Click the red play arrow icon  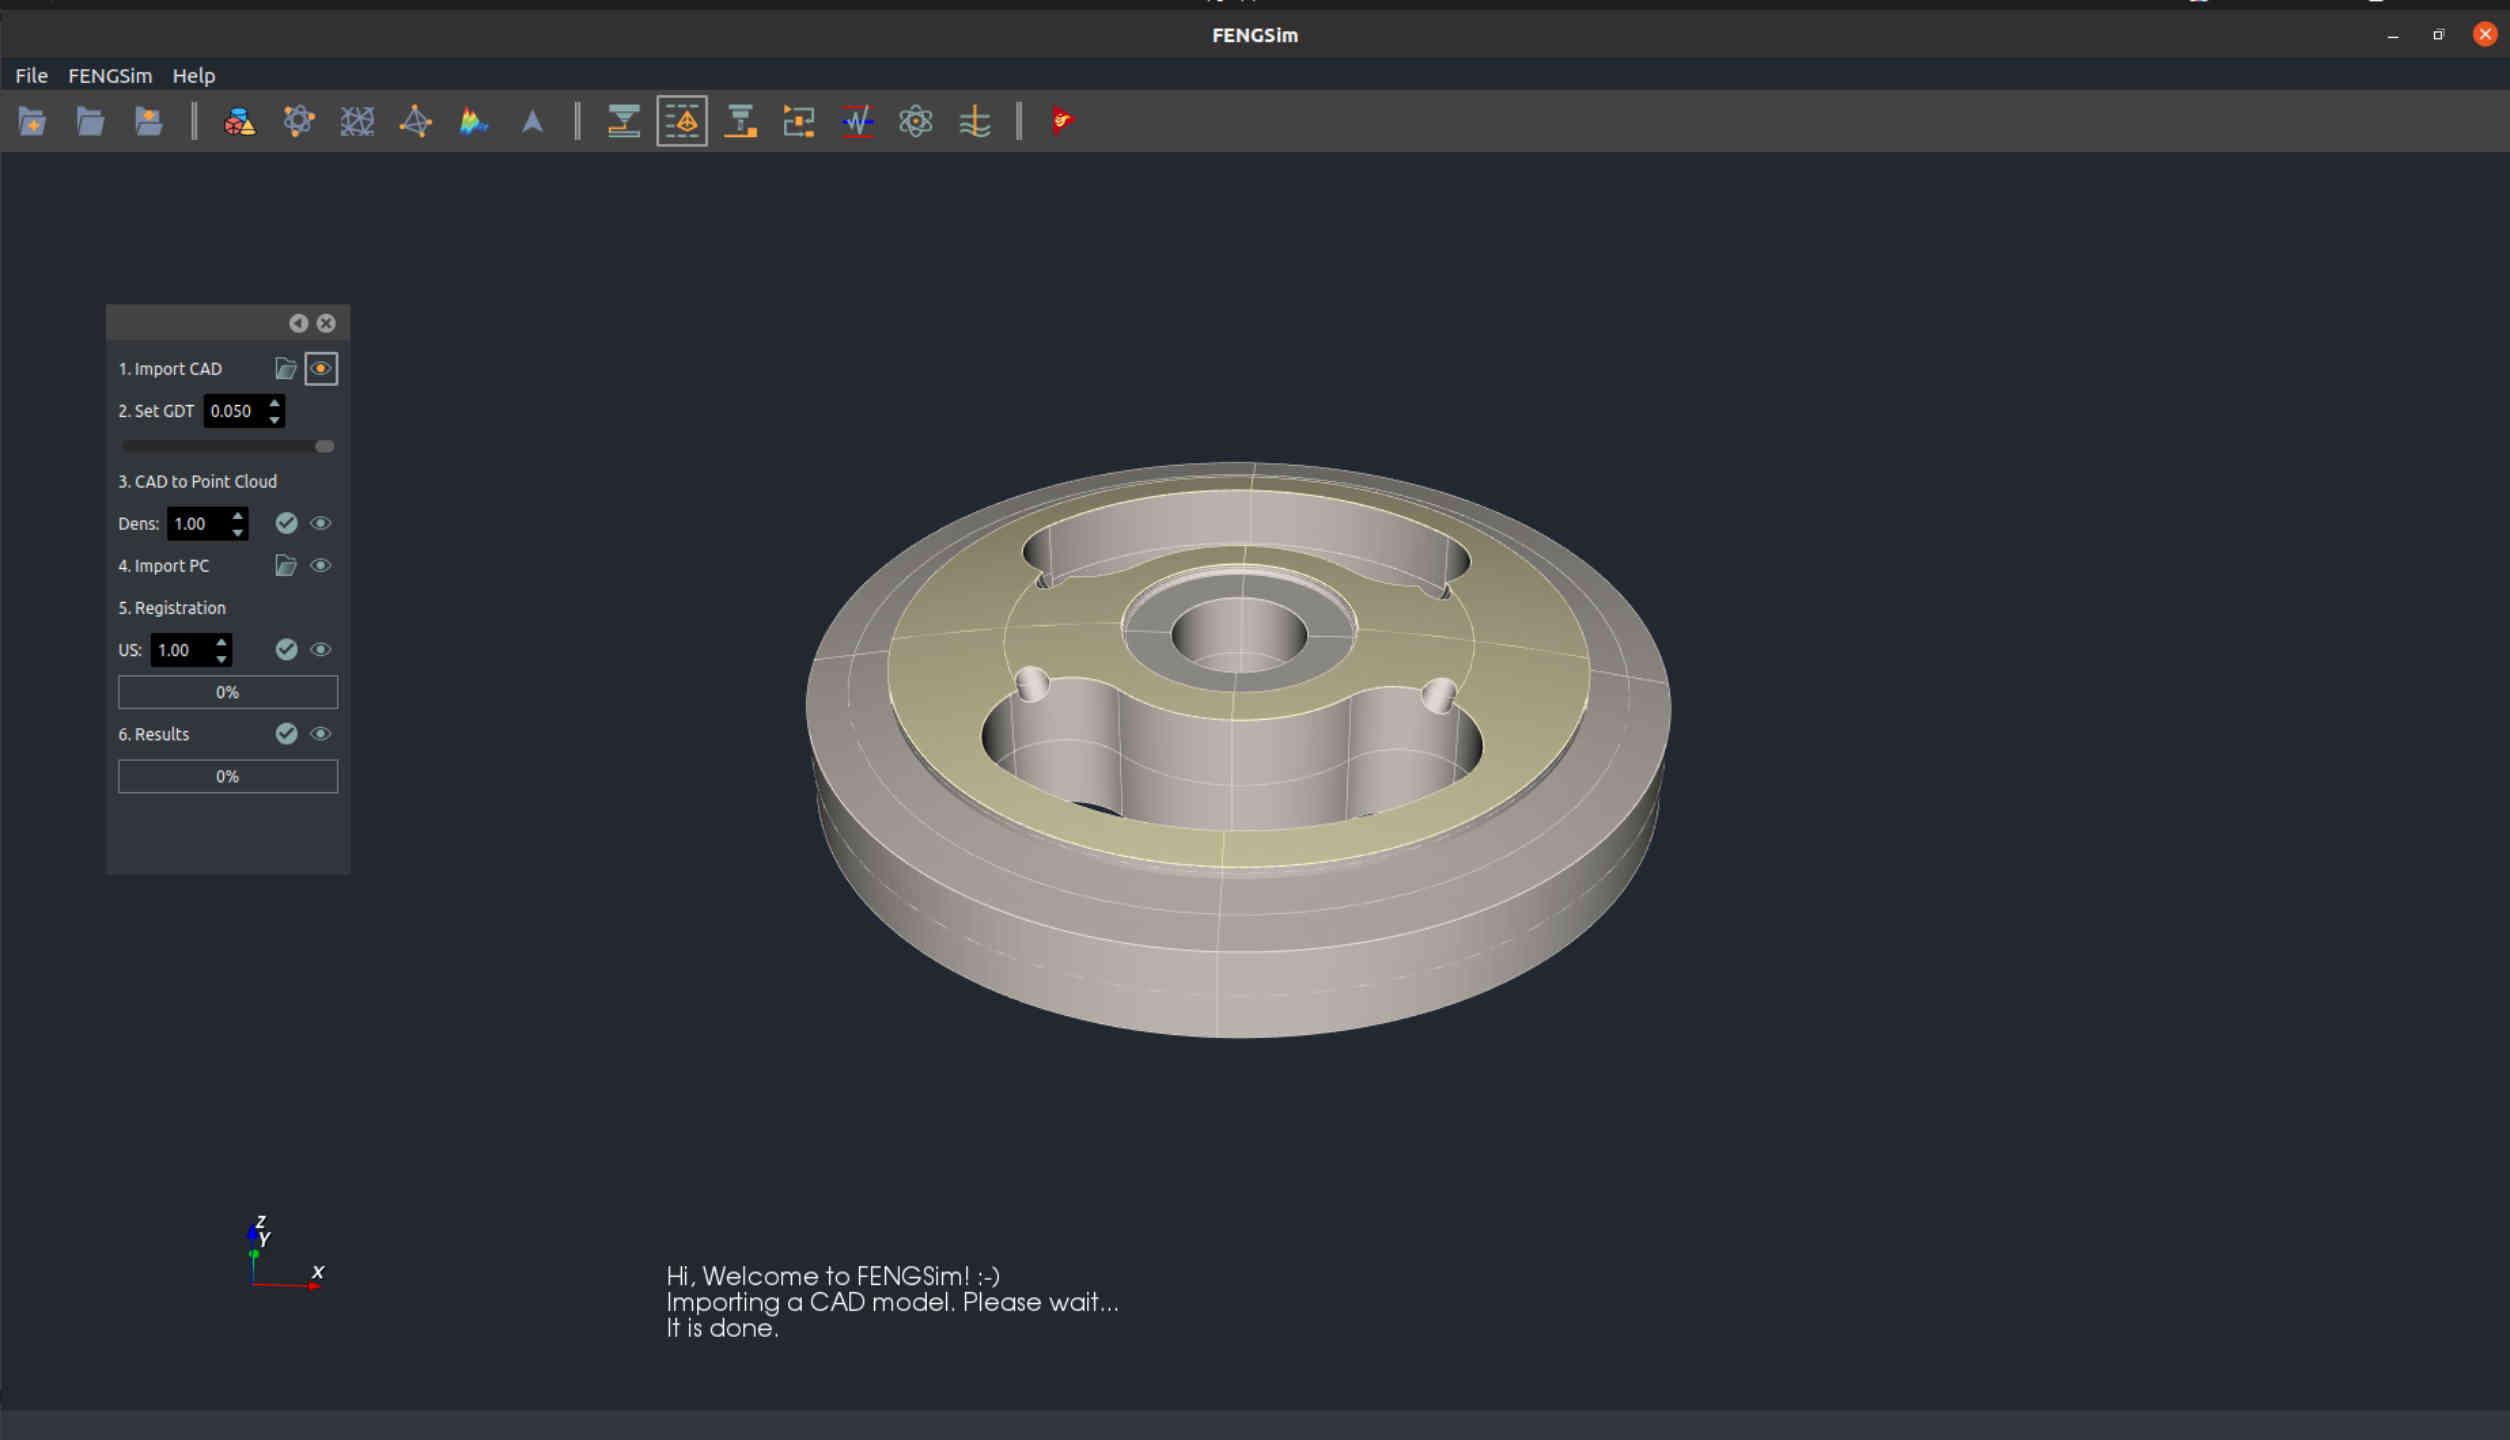(x=1061, y=122)
